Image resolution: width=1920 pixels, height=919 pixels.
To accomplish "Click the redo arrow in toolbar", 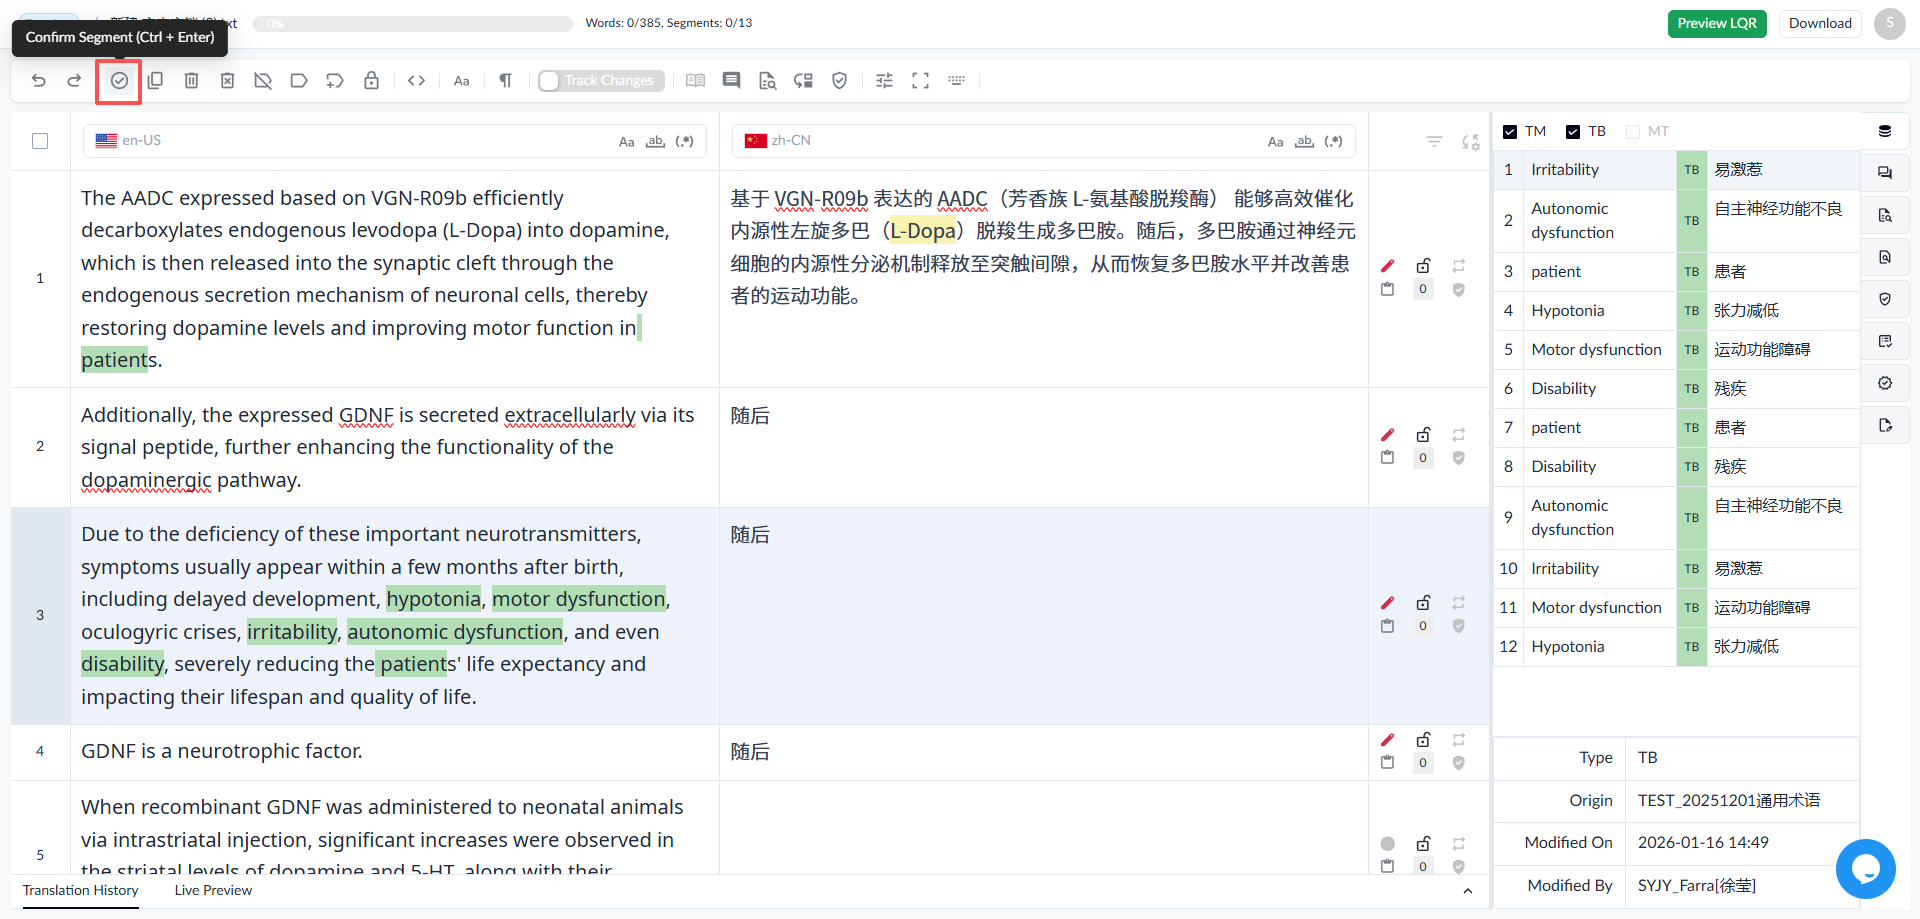I will [x=74, y=81].
